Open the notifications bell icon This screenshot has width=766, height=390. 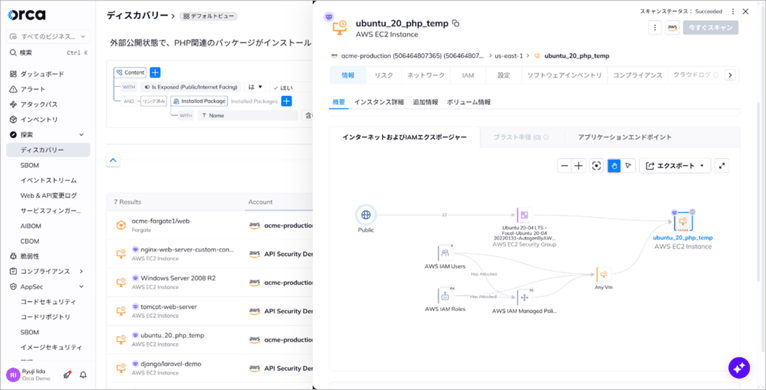click(83, 375)
